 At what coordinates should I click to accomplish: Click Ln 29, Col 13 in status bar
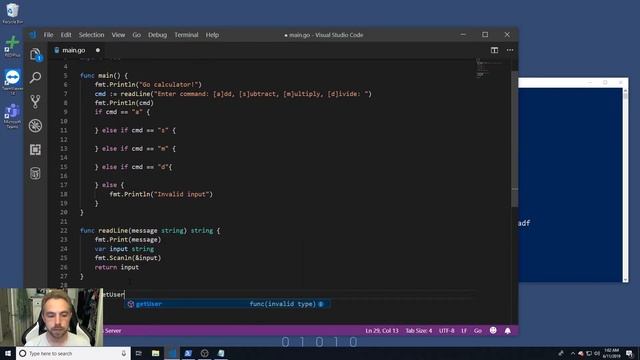pyautogui.click(x=382, y=331)
